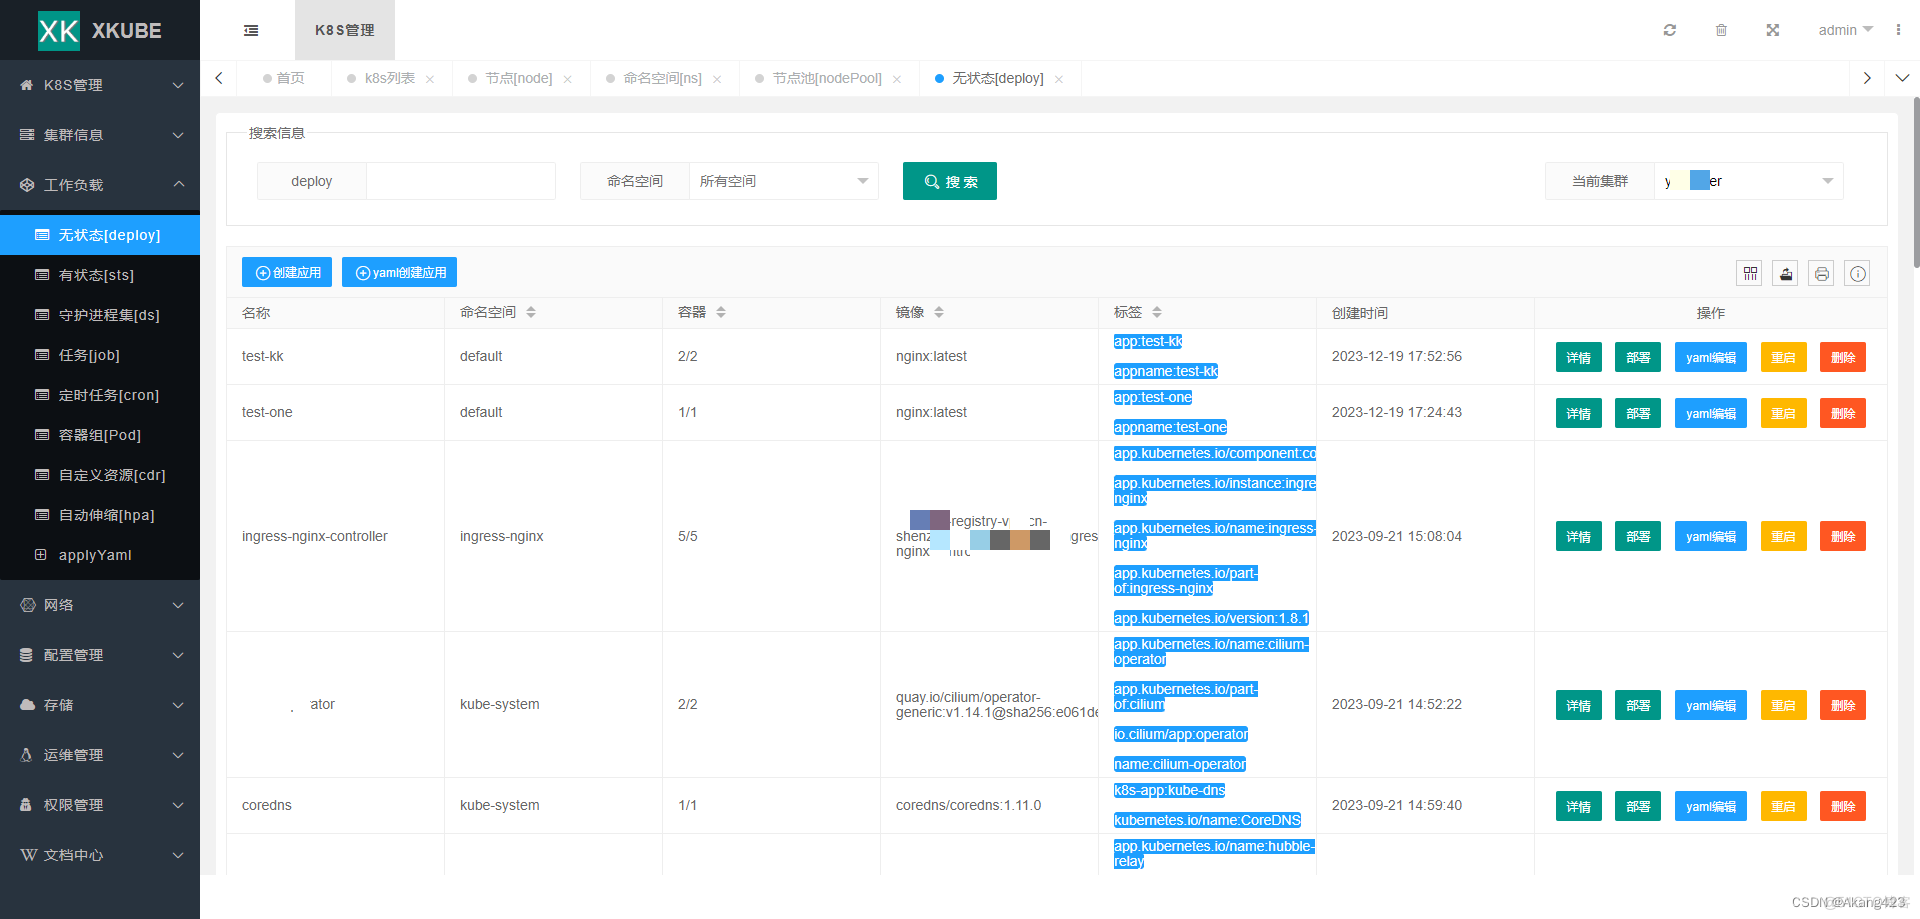
Task: Expand the 集群信息 sidebar menu
Action: [100, 135]
